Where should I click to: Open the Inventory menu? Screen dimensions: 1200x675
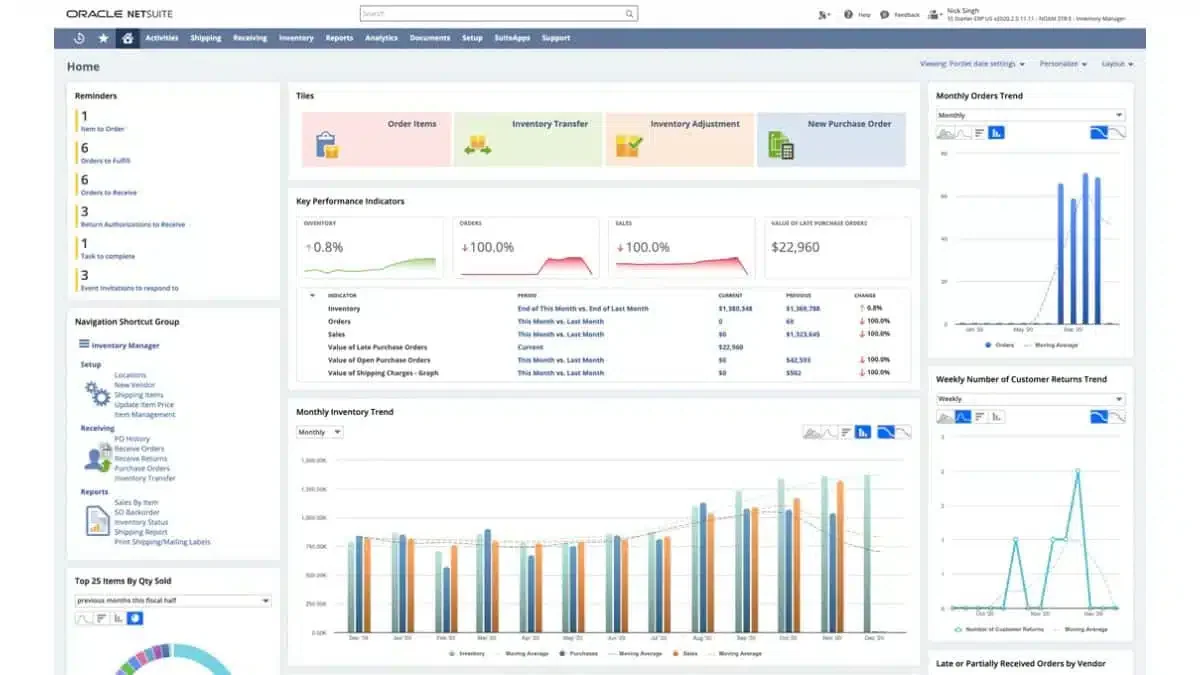click(x=296, y=38)
